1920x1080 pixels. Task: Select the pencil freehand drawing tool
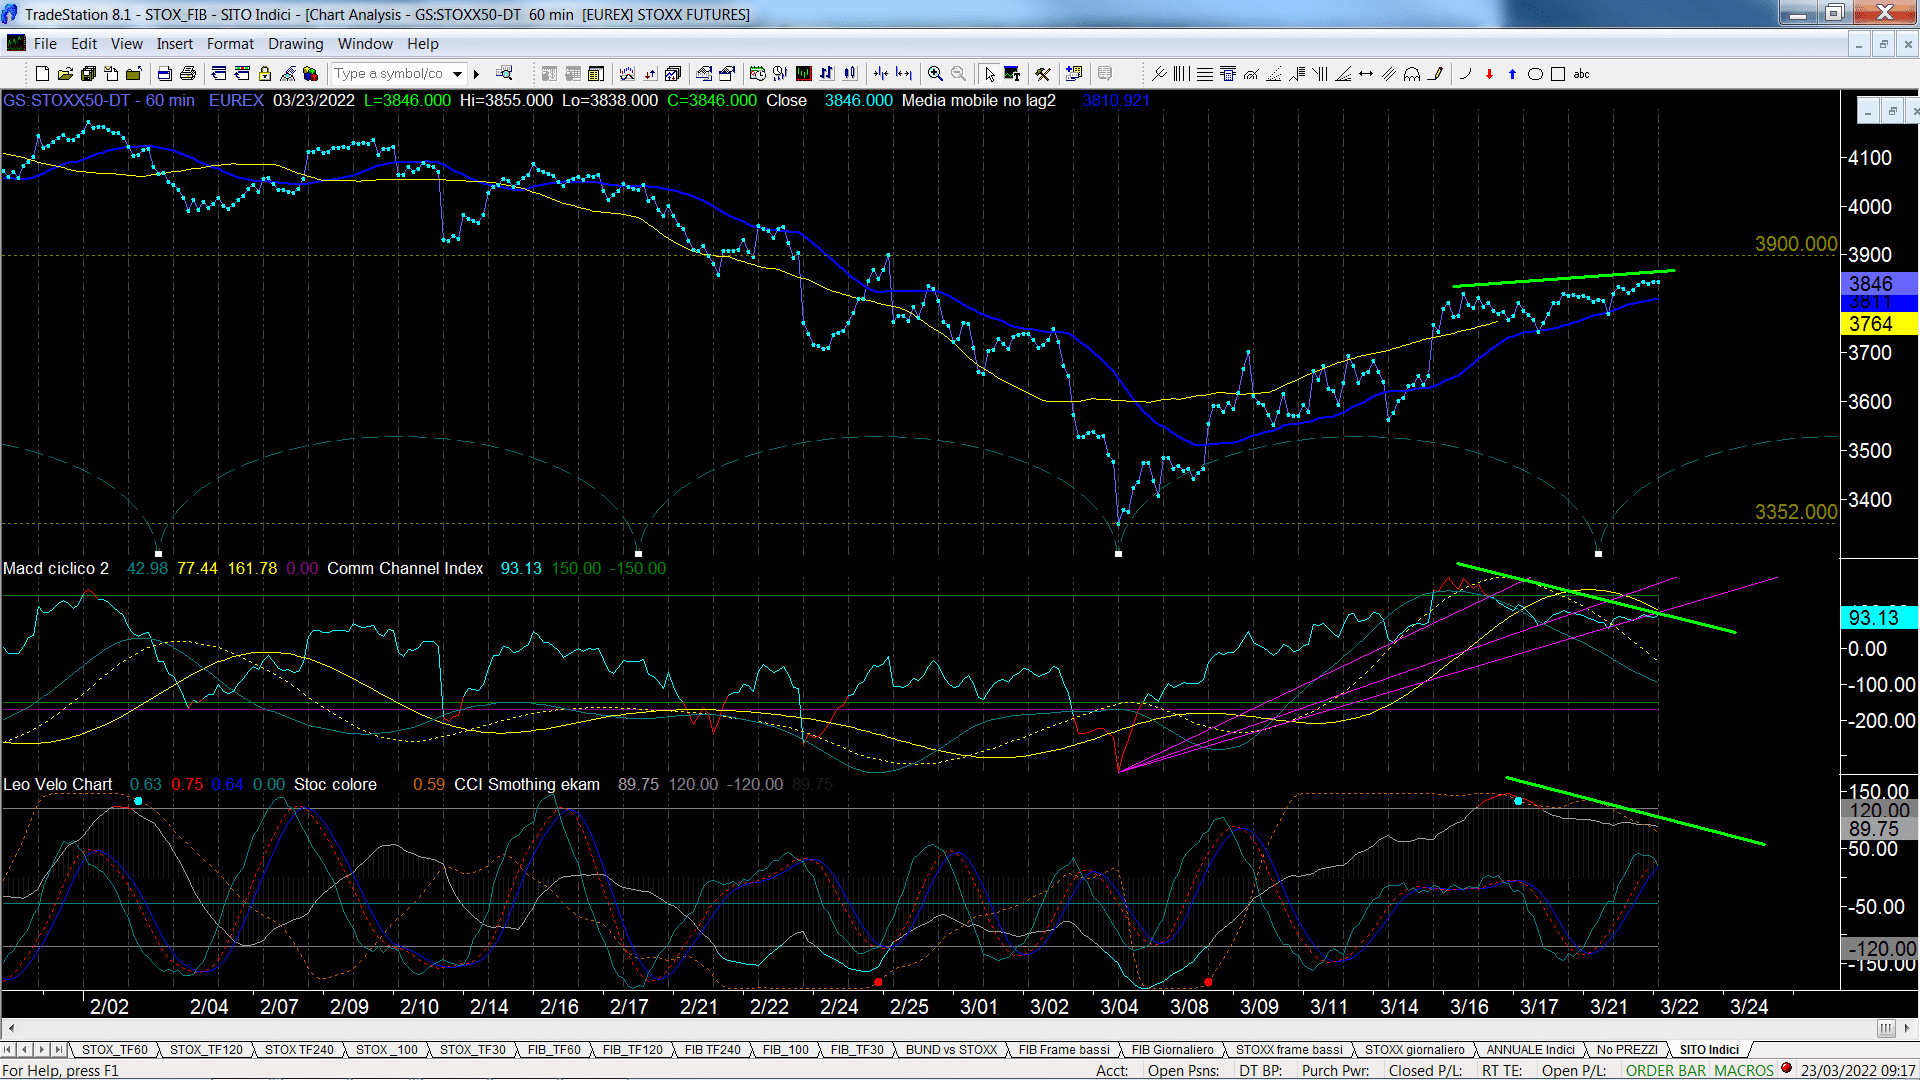[1436, 74]
